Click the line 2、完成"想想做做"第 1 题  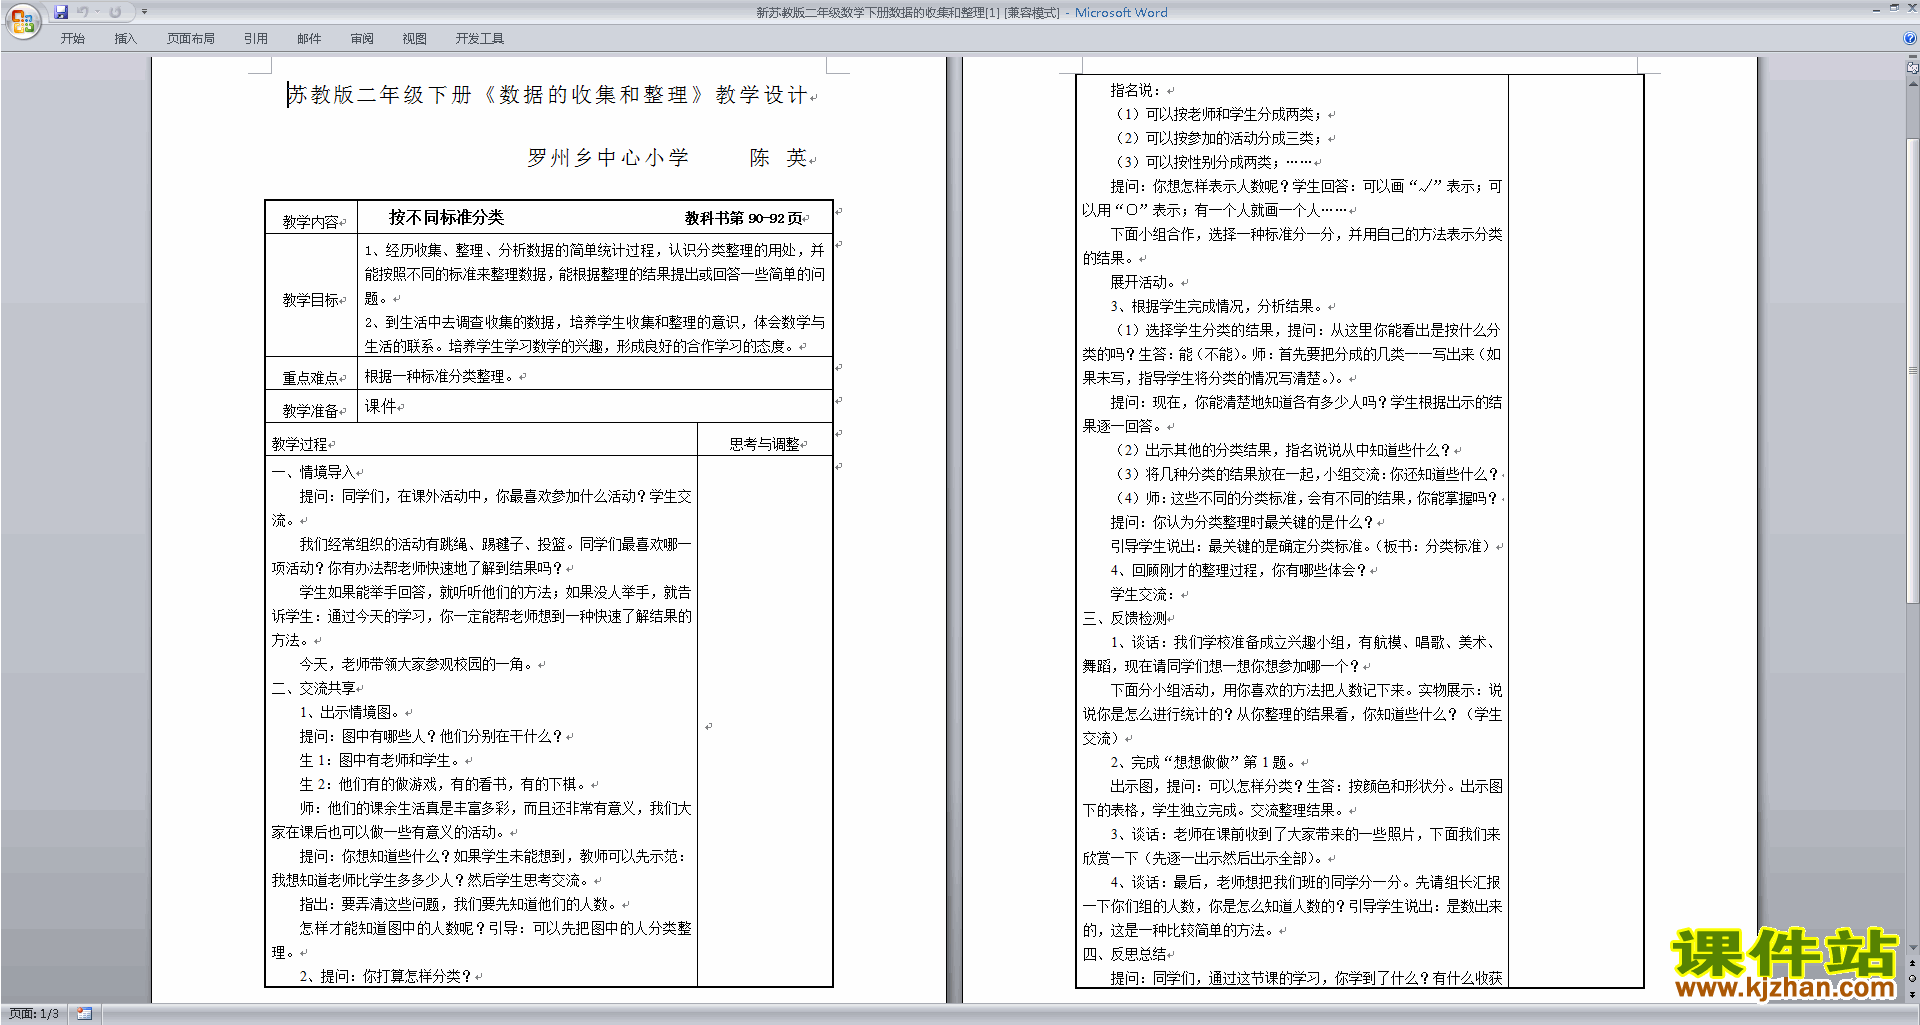[1203, 762]
